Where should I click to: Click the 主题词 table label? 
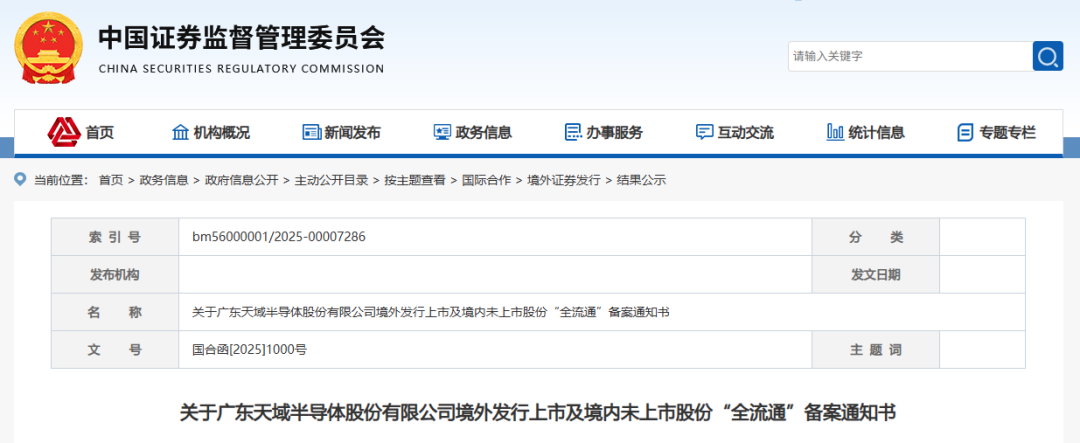pos(875,350)
